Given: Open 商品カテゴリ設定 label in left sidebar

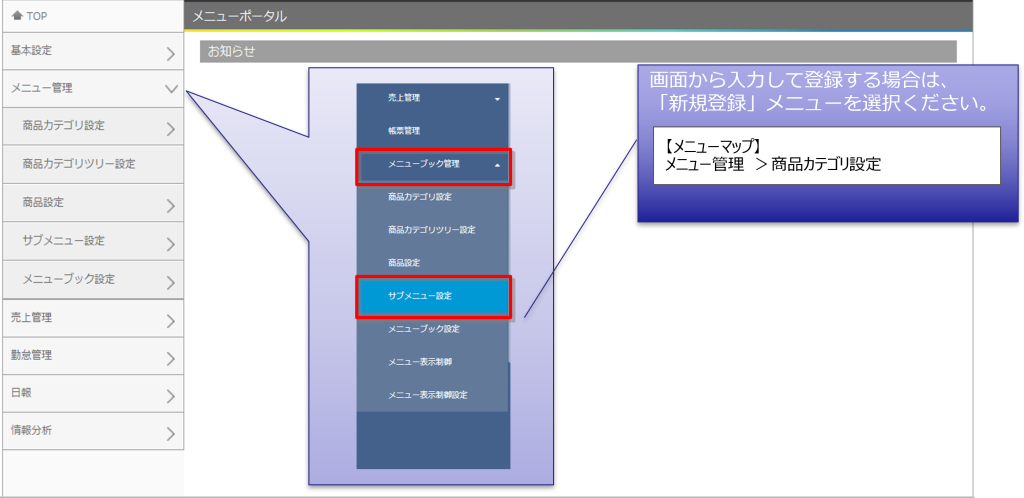Looking at the screenshot, I should 63,125.
